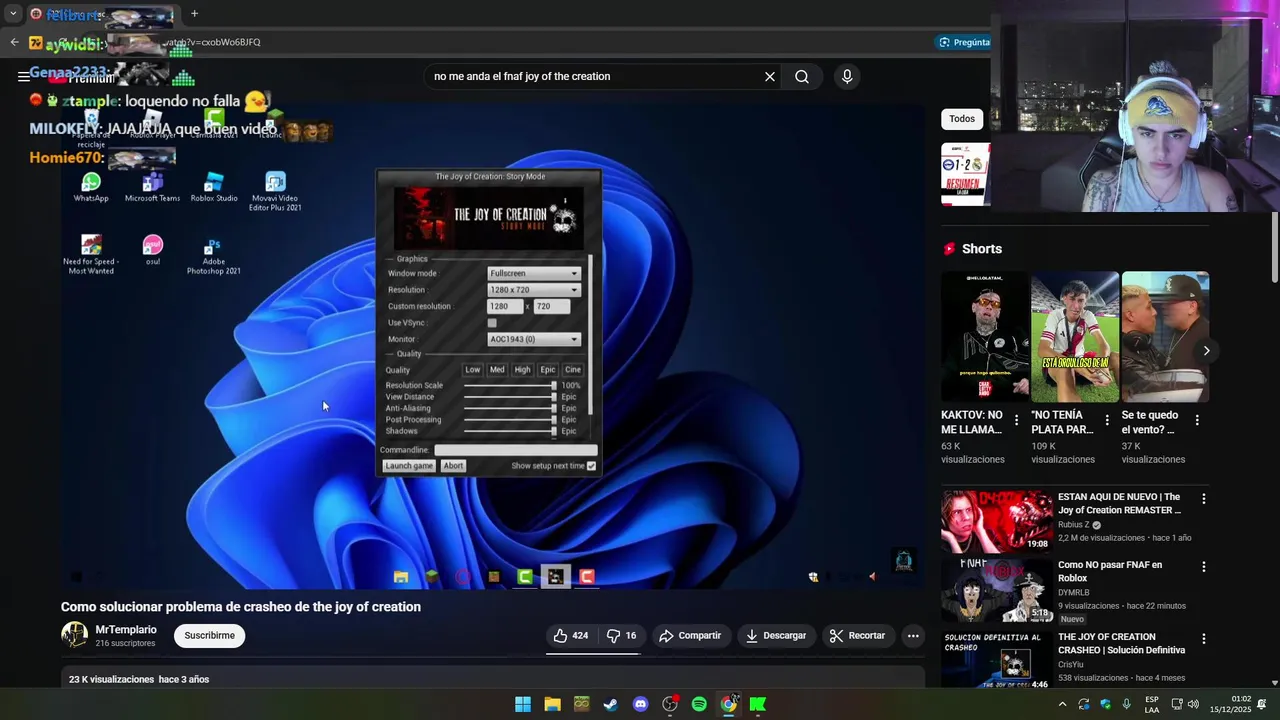
Task: Open Need for Speed Most Wanted icon
Action: [91, 255]
